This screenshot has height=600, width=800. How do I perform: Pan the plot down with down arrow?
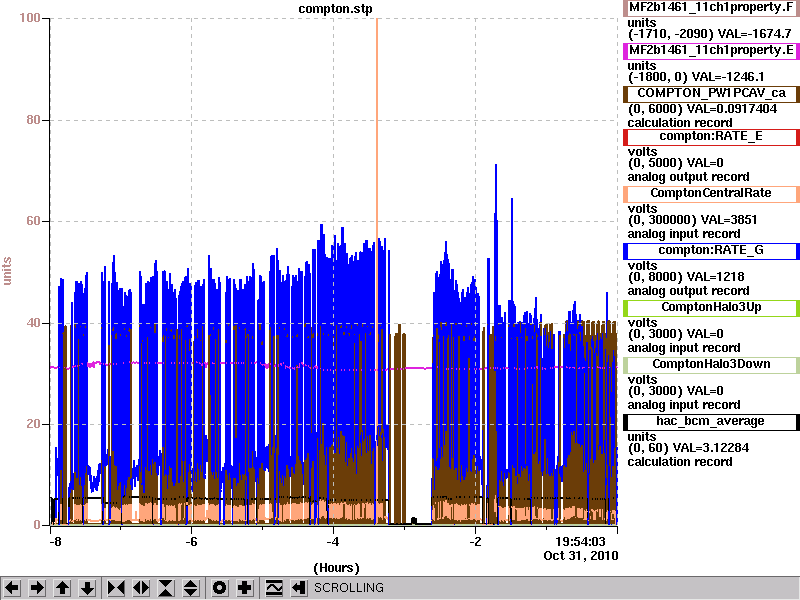coord(88,588)
